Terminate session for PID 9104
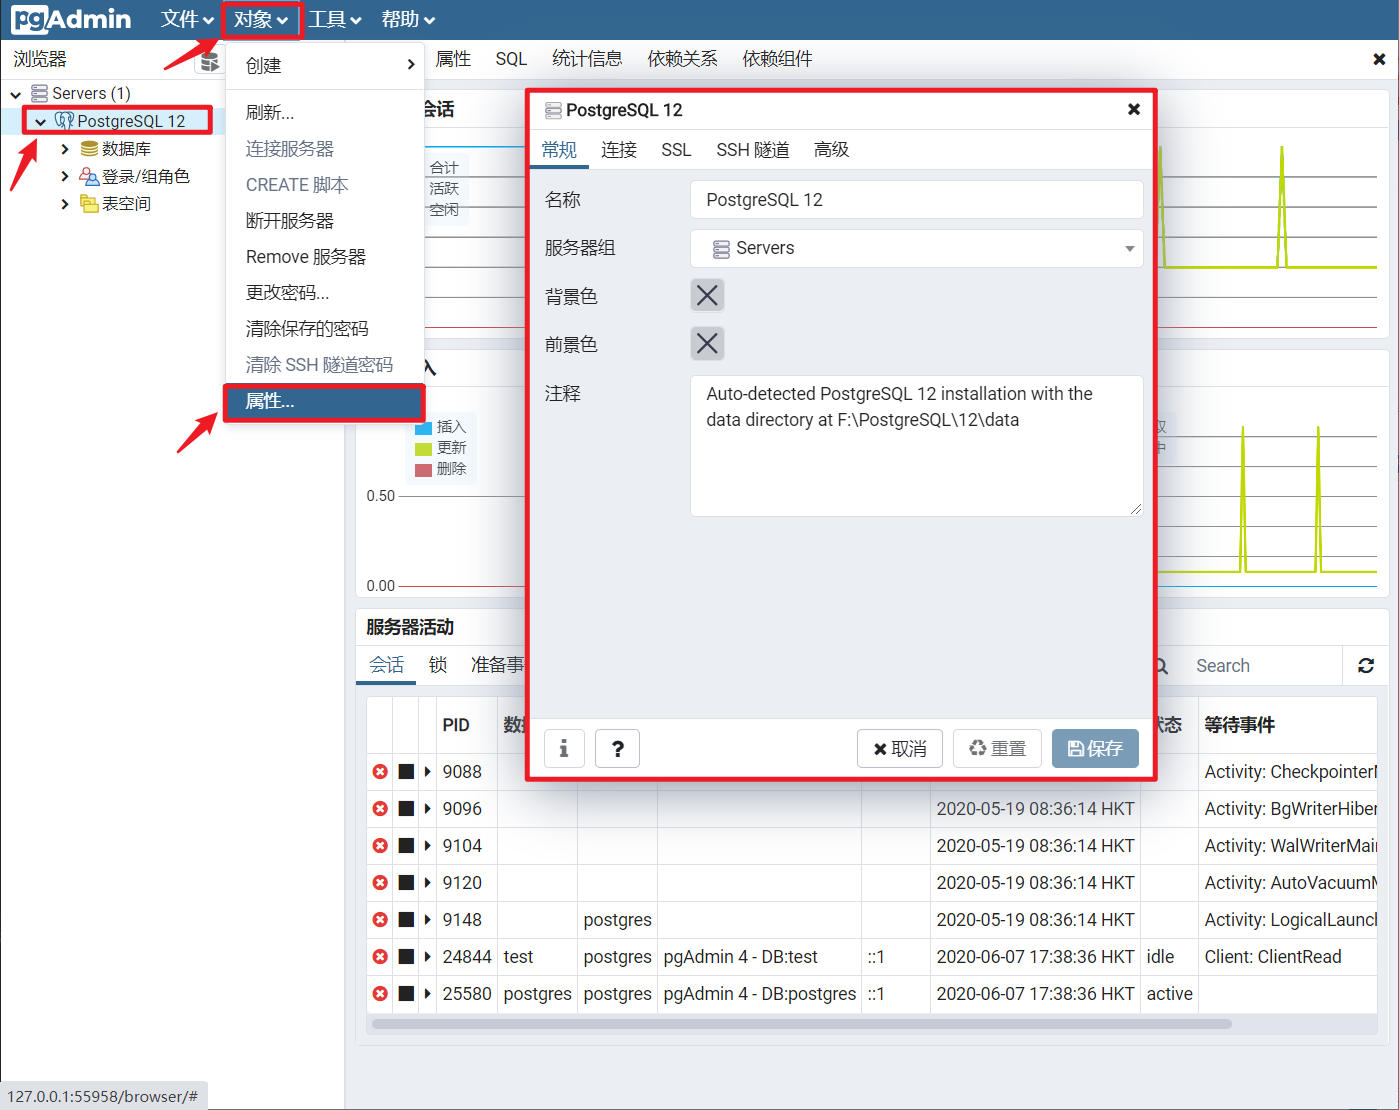The width and height of the screenshot is (1399, 1110). coord(380,846)
